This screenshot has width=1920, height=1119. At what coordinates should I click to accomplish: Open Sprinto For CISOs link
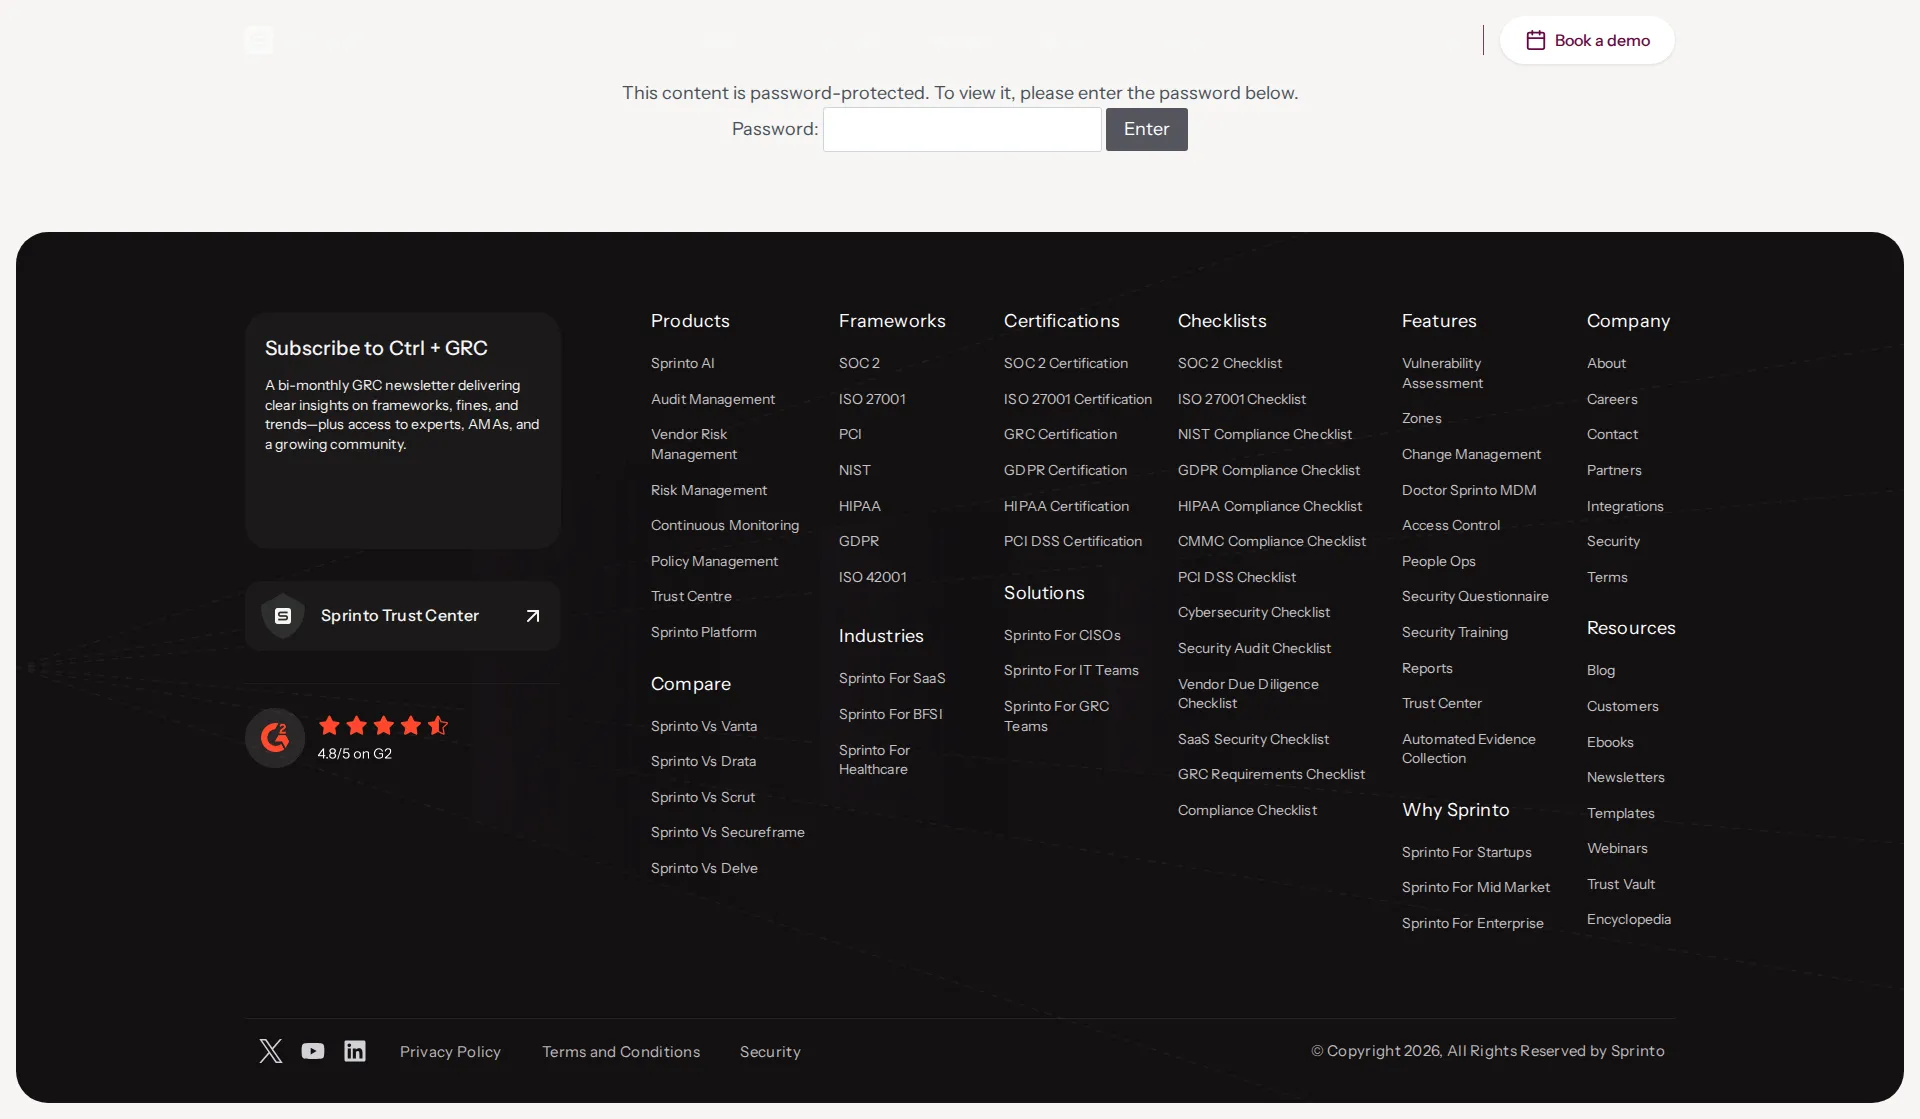pyautogui.click(x=1062, y=635)
